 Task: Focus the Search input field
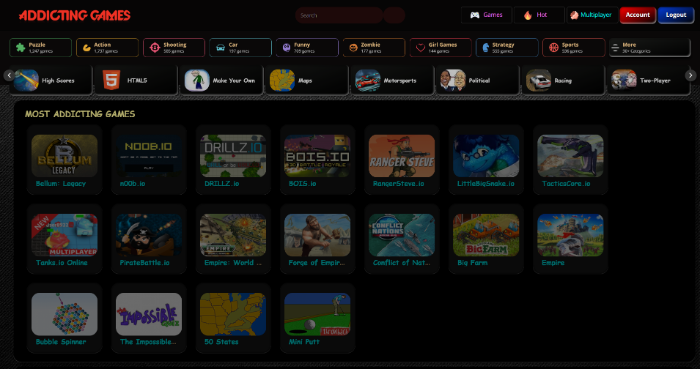click(339, 15)
